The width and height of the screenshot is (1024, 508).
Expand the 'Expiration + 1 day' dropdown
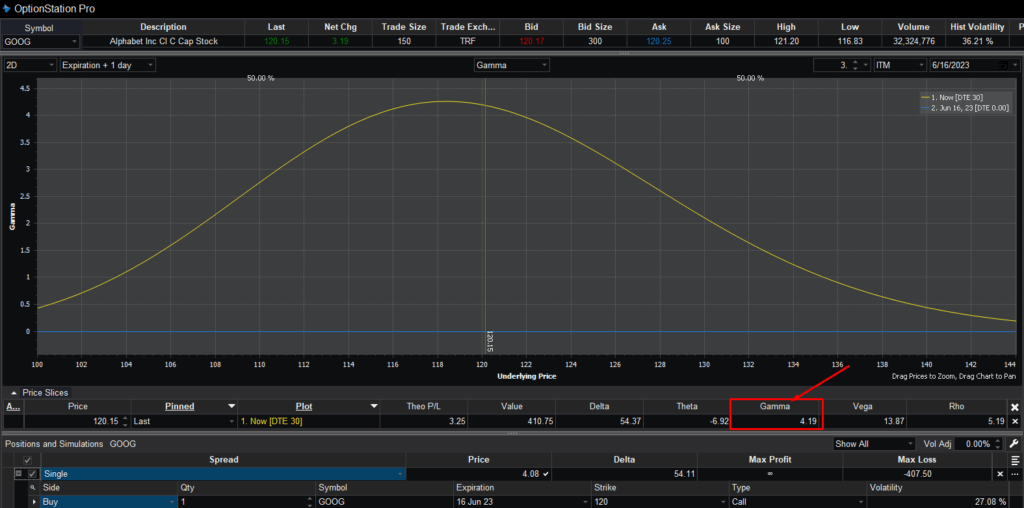(x=107, y=65)
